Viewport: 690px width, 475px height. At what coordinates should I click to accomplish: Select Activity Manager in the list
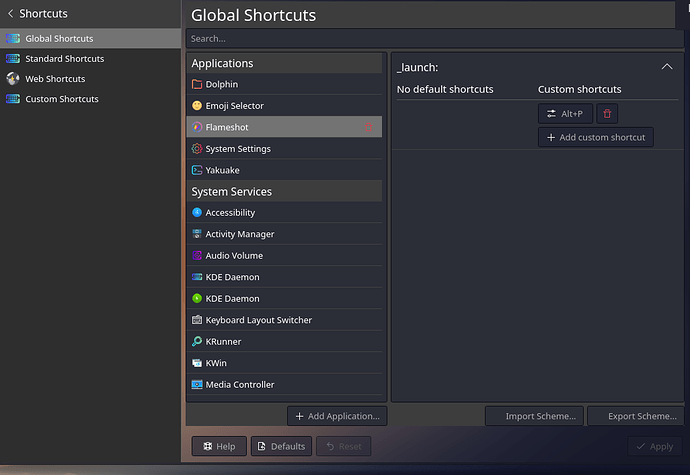(284, 234)
